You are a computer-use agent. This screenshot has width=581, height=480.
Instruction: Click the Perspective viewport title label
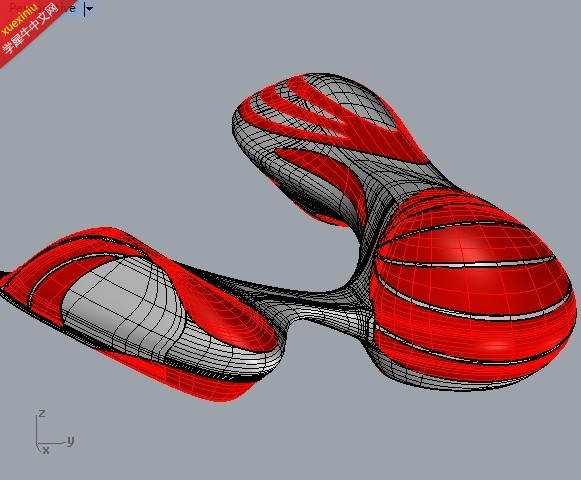[43, 8]
